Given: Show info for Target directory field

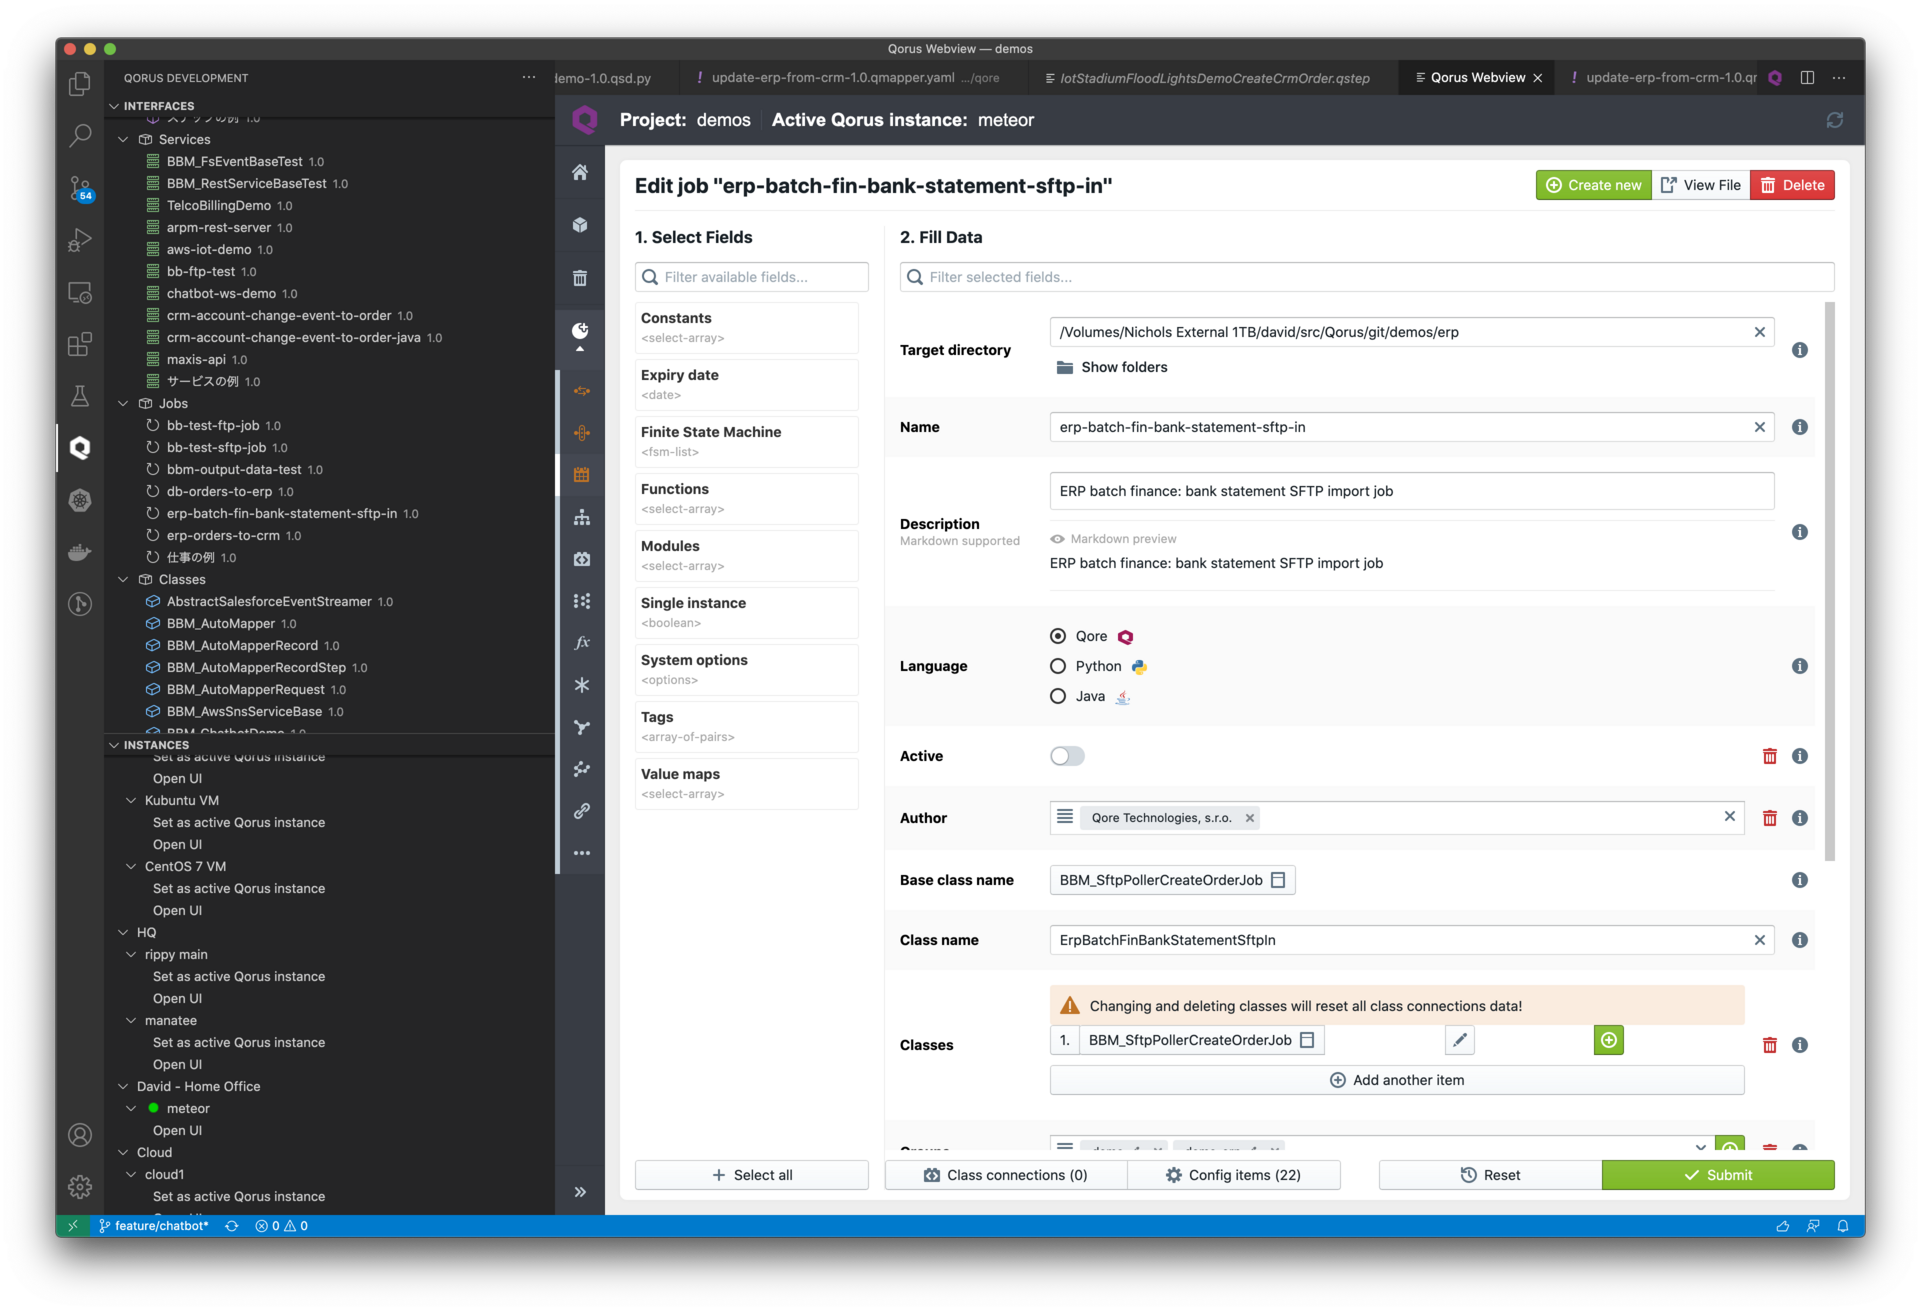Looking at the screenshot, I should point(1799,350).
